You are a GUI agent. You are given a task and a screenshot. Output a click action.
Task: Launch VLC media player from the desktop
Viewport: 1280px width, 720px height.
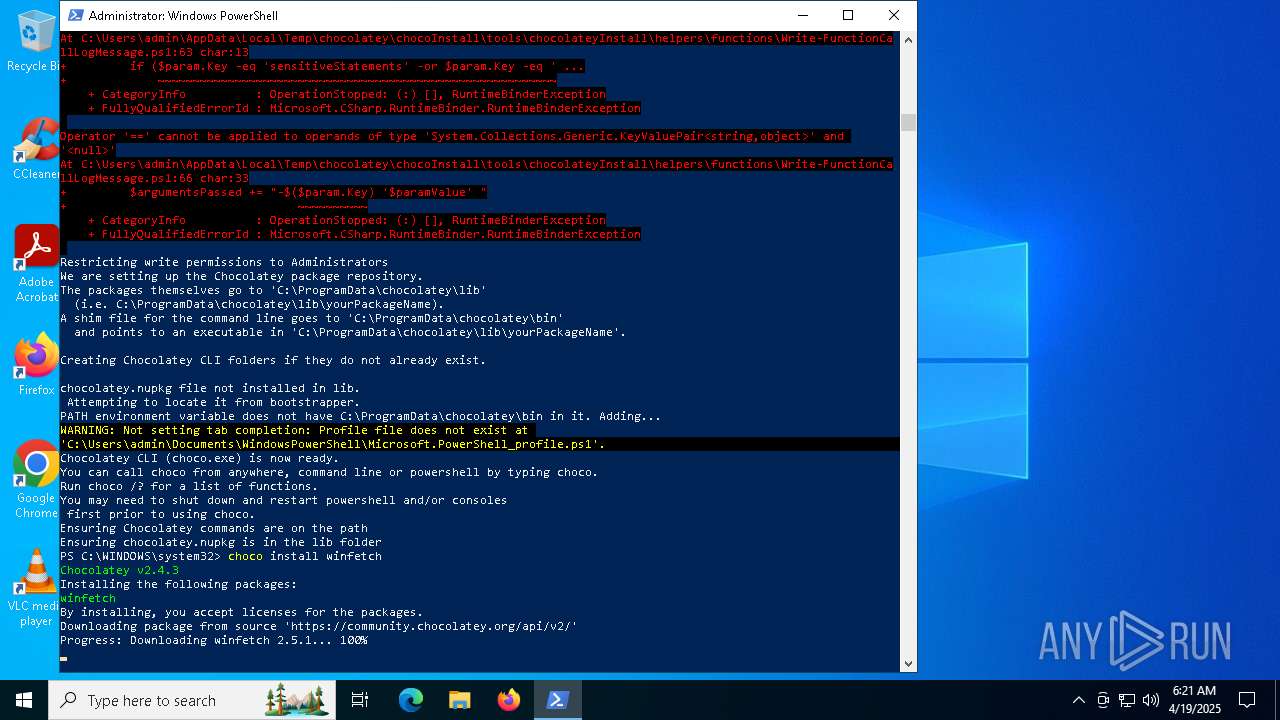[35, 587]
